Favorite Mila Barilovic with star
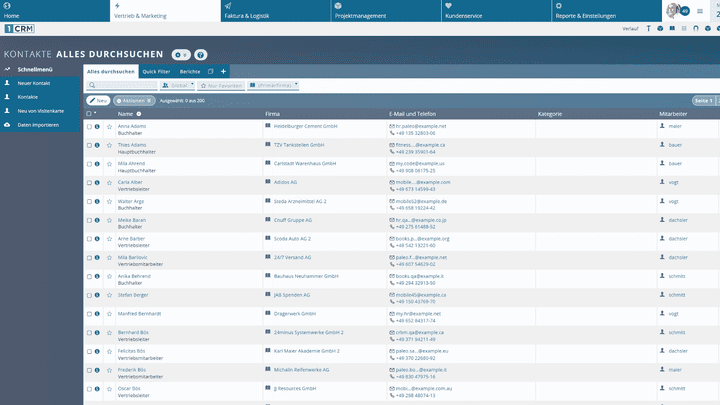720x405 pixels. [109, 258]
